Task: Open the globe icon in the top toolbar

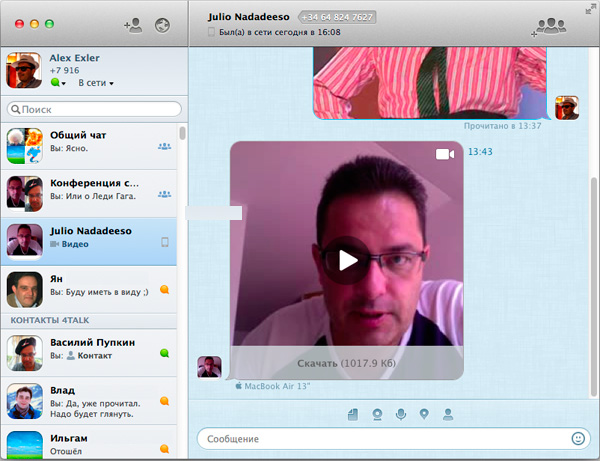Action: point(163,24)
